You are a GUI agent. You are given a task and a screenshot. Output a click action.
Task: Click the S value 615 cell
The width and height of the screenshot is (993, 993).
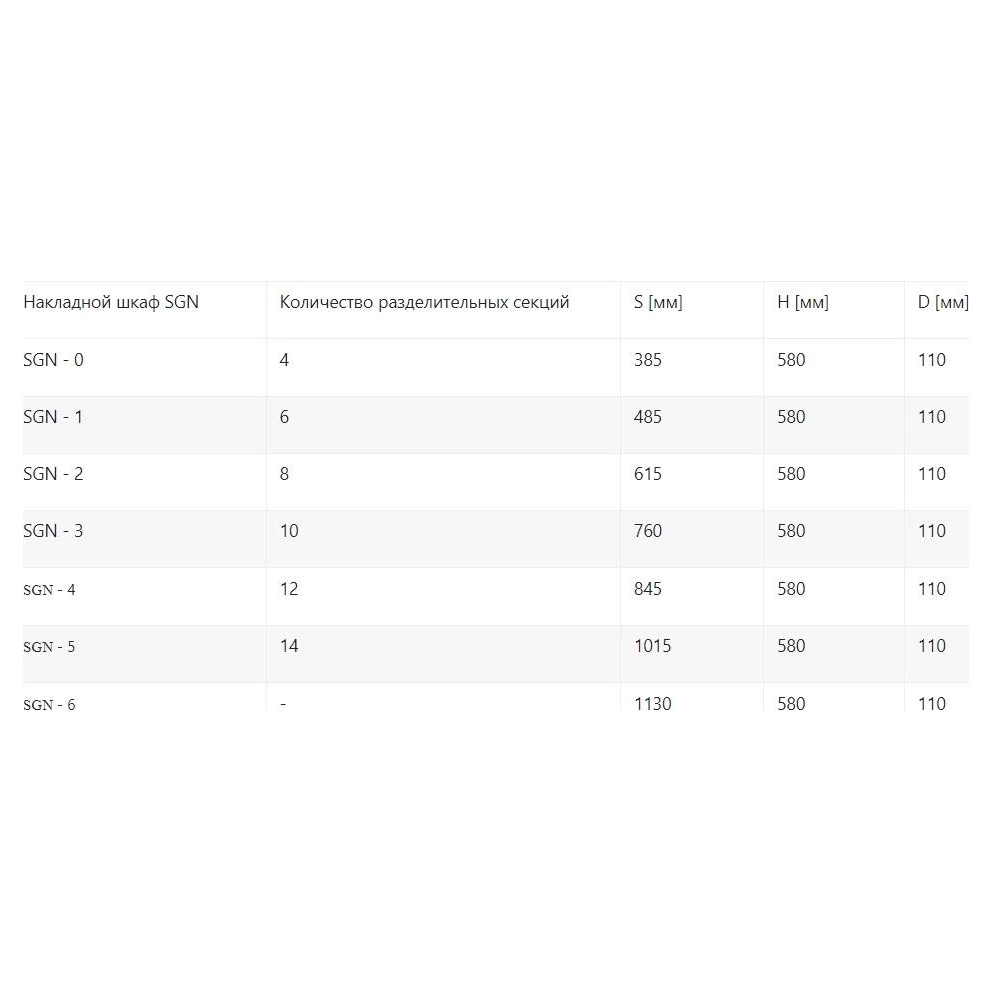[x=648, y=474]
